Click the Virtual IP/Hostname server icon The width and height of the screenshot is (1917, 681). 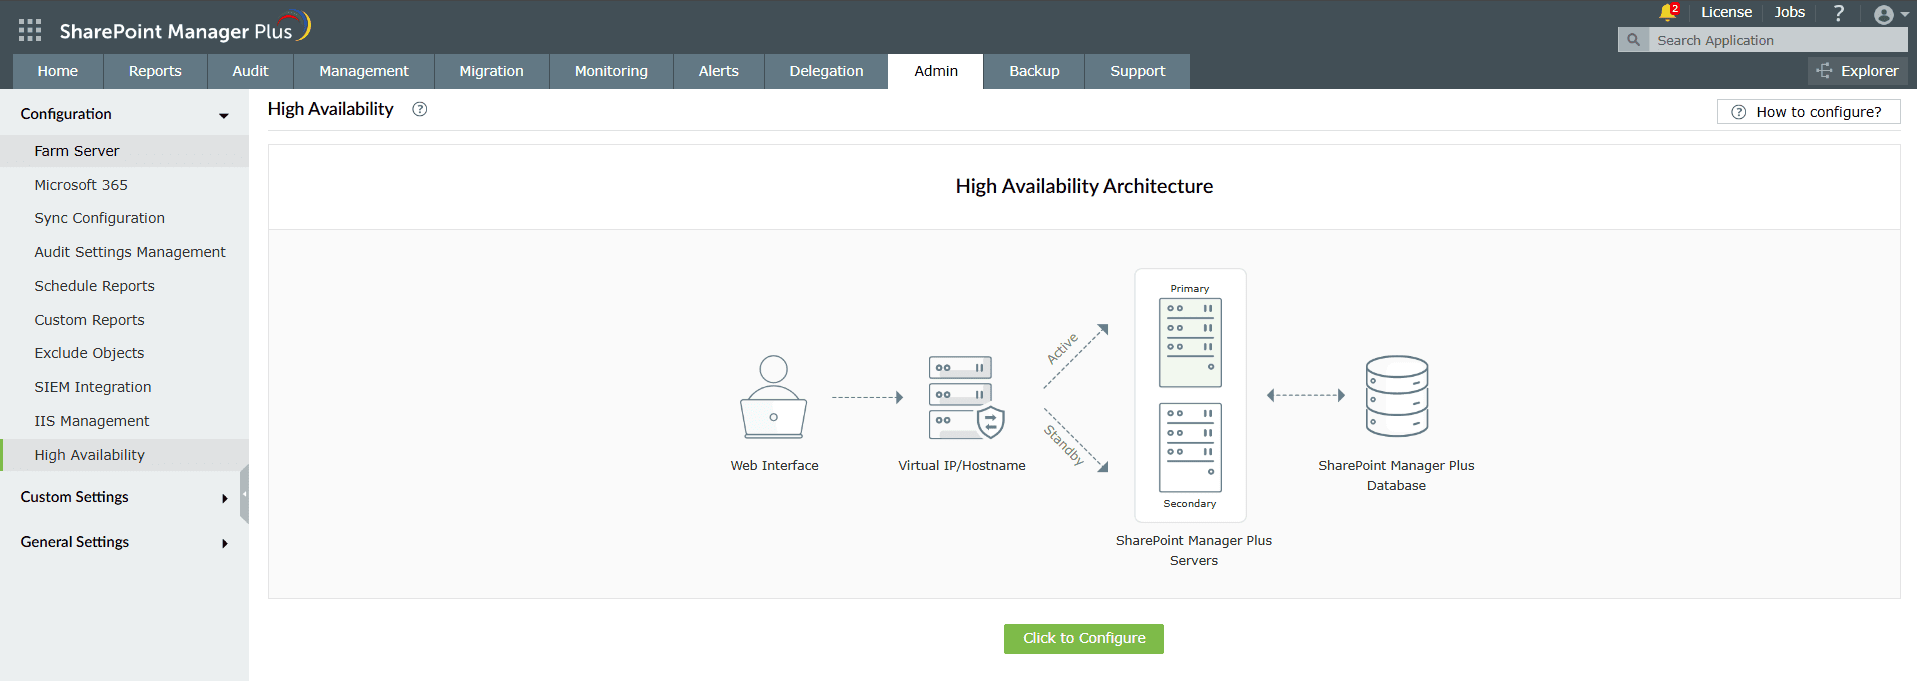tap(966, 398)
